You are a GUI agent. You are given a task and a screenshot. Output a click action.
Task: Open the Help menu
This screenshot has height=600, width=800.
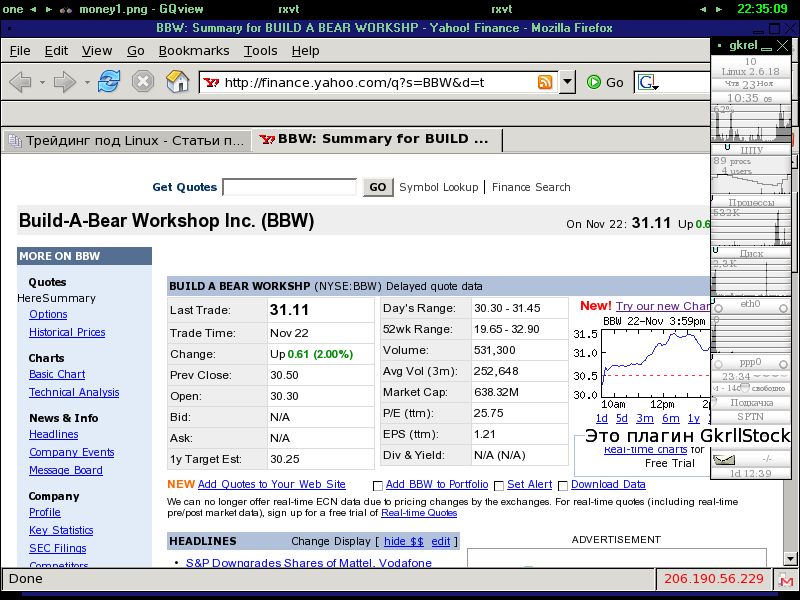pos(306,51)
